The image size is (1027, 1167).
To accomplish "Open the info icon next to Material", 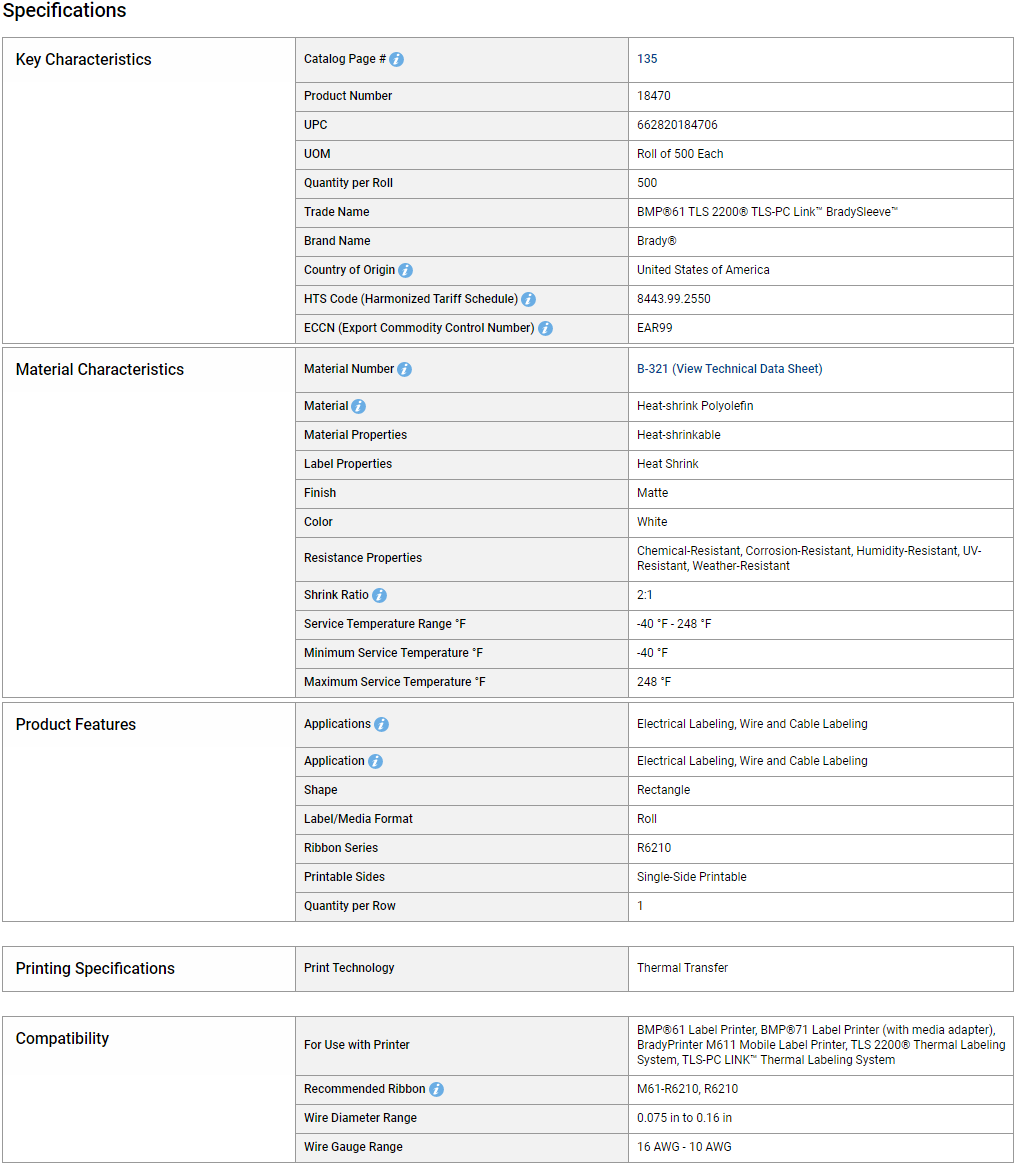I will (359, 406).
